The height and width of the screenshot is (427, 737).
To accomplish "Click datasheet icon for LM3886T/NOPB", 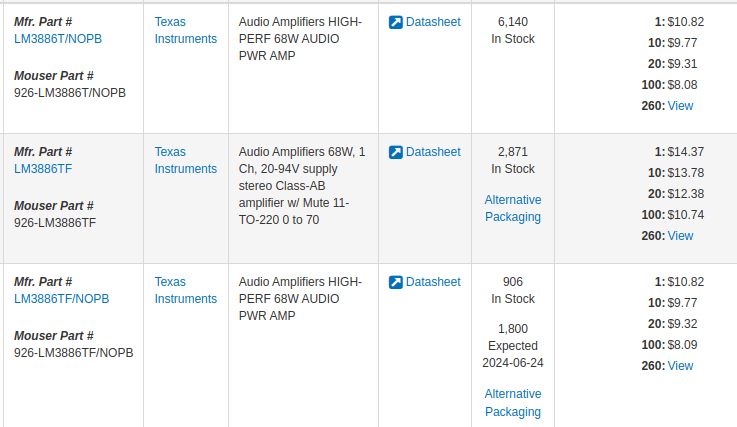I will pyautogui.click(x=396, y=22).
